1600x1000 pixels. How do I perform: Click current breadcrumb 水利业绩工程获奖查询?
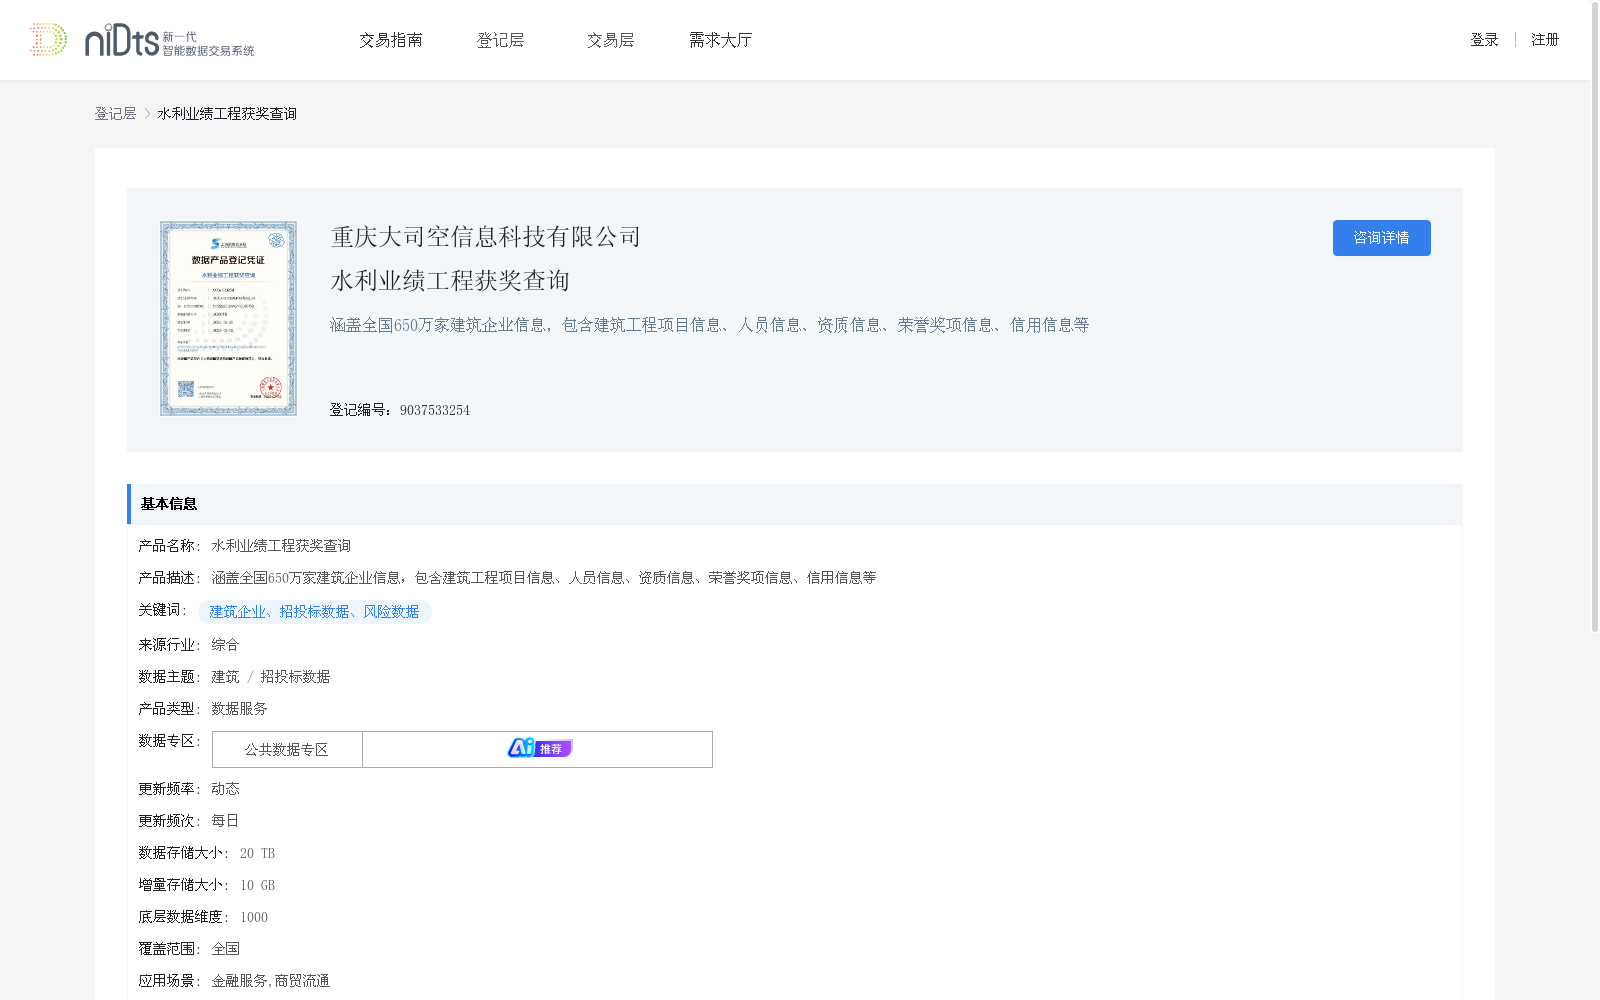point(227,114)
